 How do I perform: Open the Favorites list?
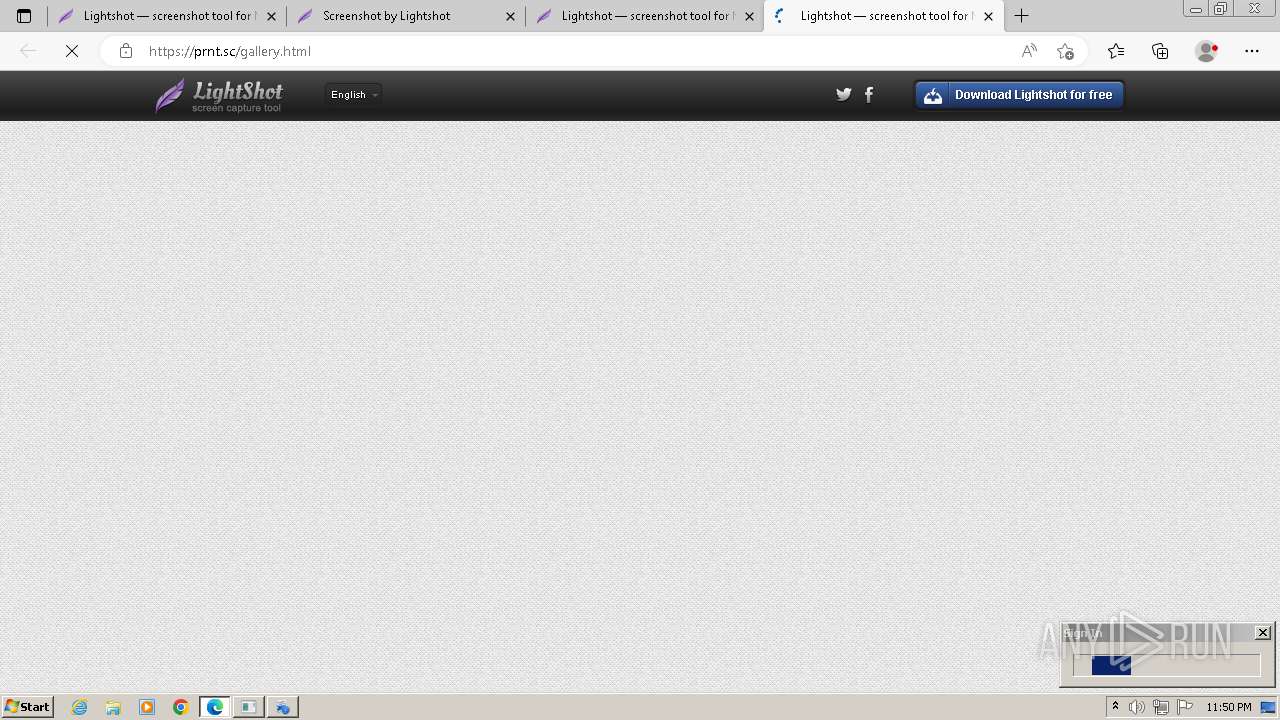1116,51
